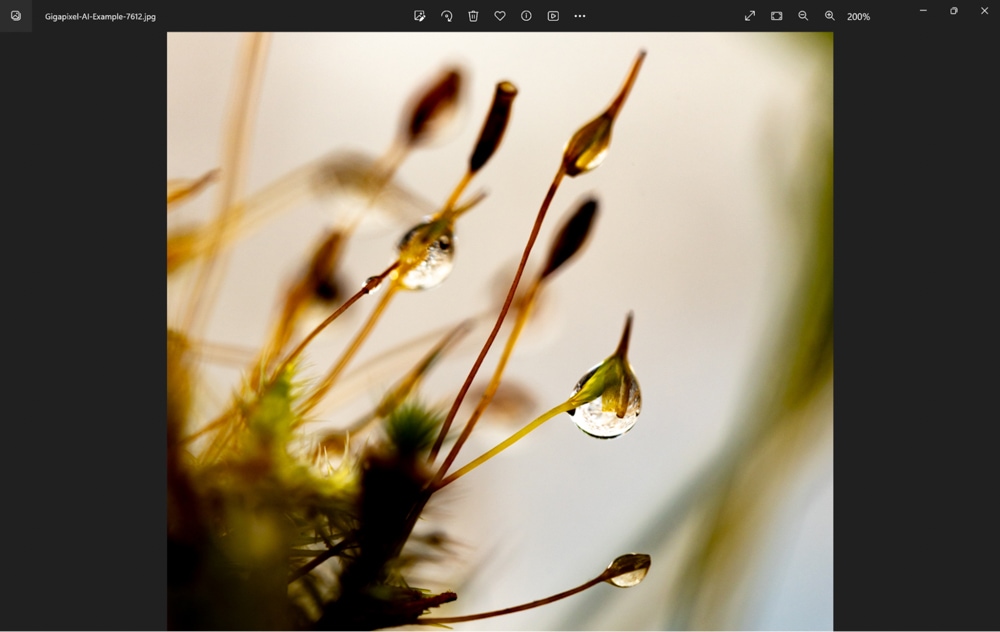1000x632 pixels.
Task: Zoom out with the minus magnifier
Action: pos(803,16)
